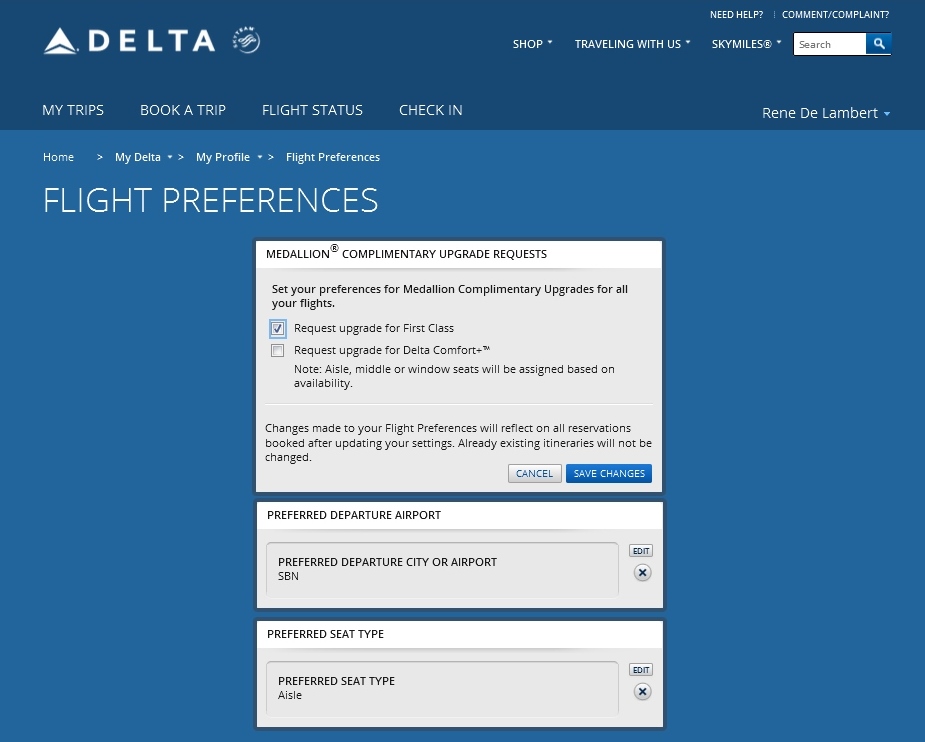This screenshot has width=925, height=742.
Task: Open the MY TRIPS section
Action: [72, 110]
